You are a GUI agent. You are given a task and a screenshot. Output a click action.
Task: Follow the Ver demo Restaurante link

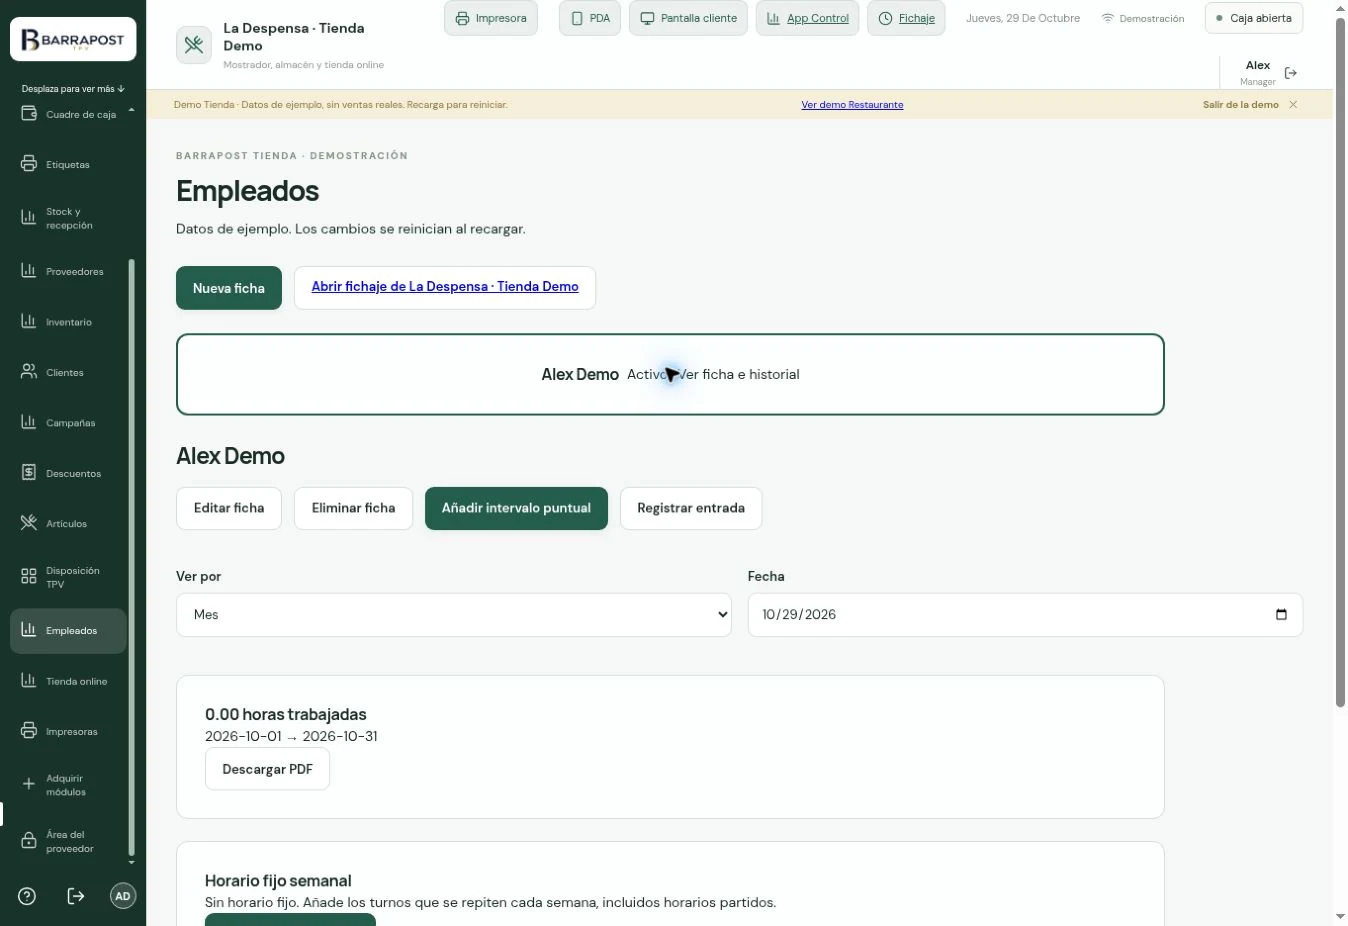852,104
